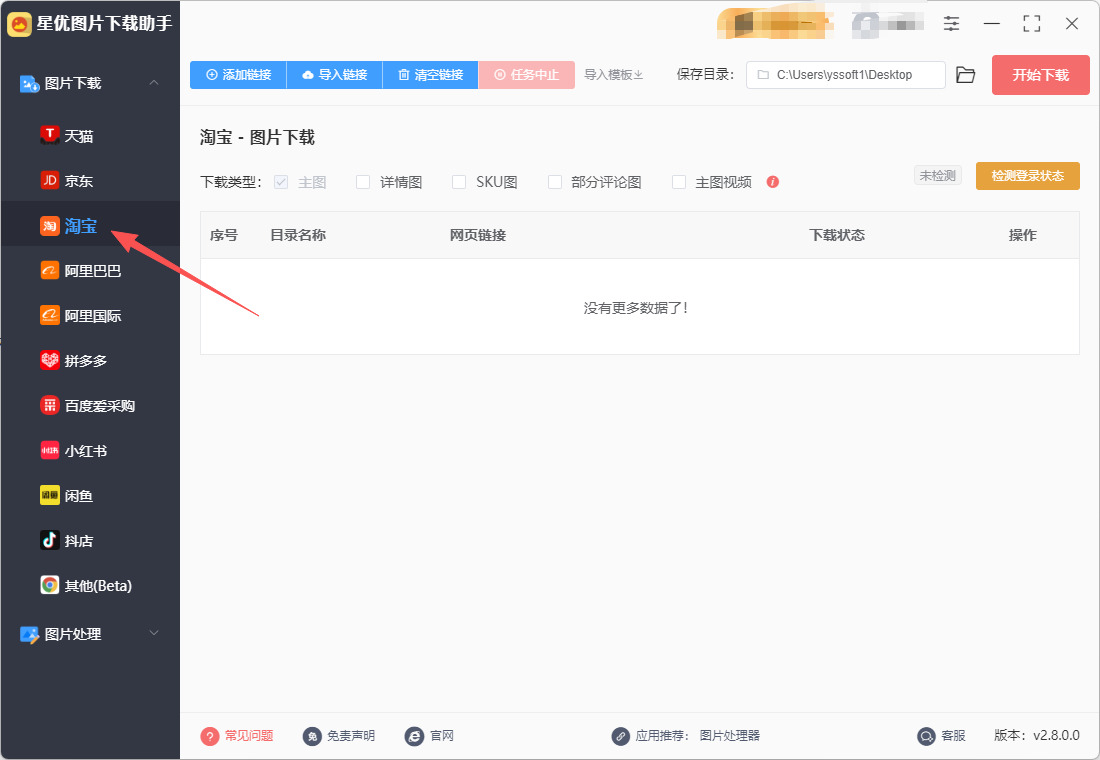Click the 检测登录状态 button

pos(1027,175)
